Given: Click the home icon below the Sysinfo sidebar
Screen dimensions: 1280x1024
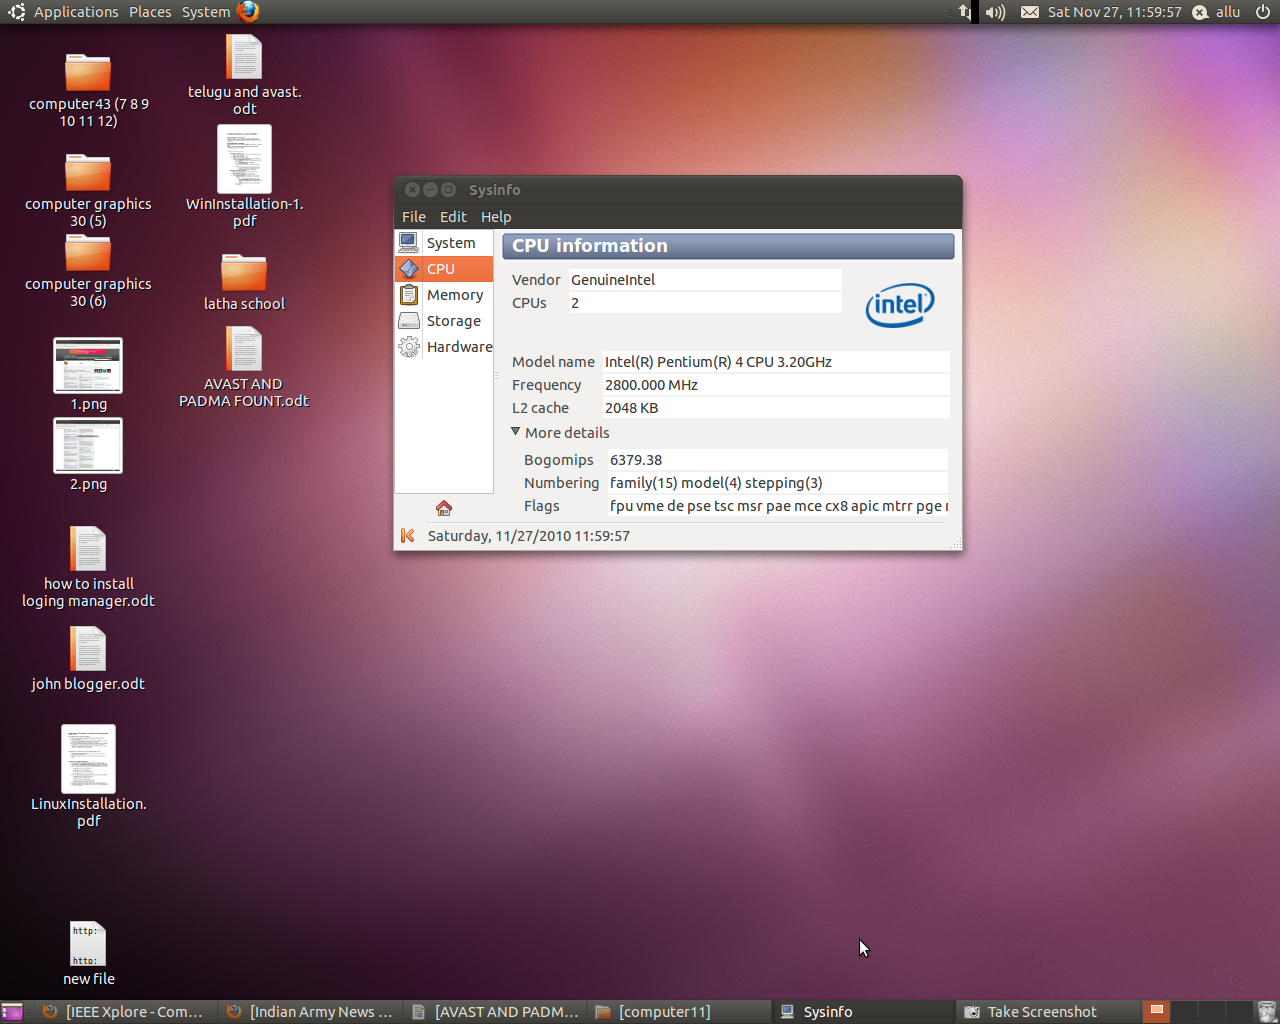Looking at the screenshot, I should click(x=443, y=507).
